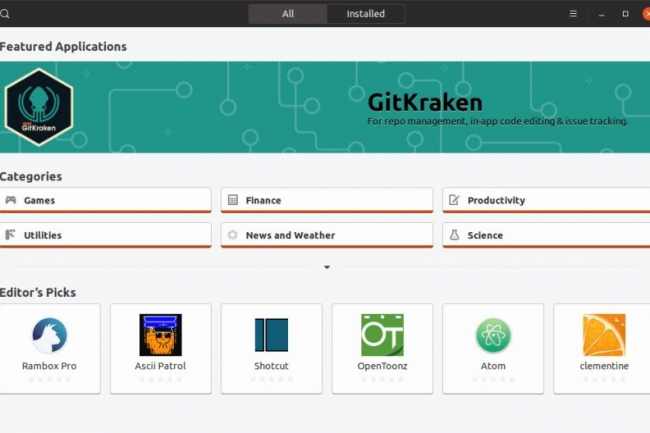The height and width of the screenshot is (433, 650).
Task: Open the Utilities category
Action: pos(105,235)
